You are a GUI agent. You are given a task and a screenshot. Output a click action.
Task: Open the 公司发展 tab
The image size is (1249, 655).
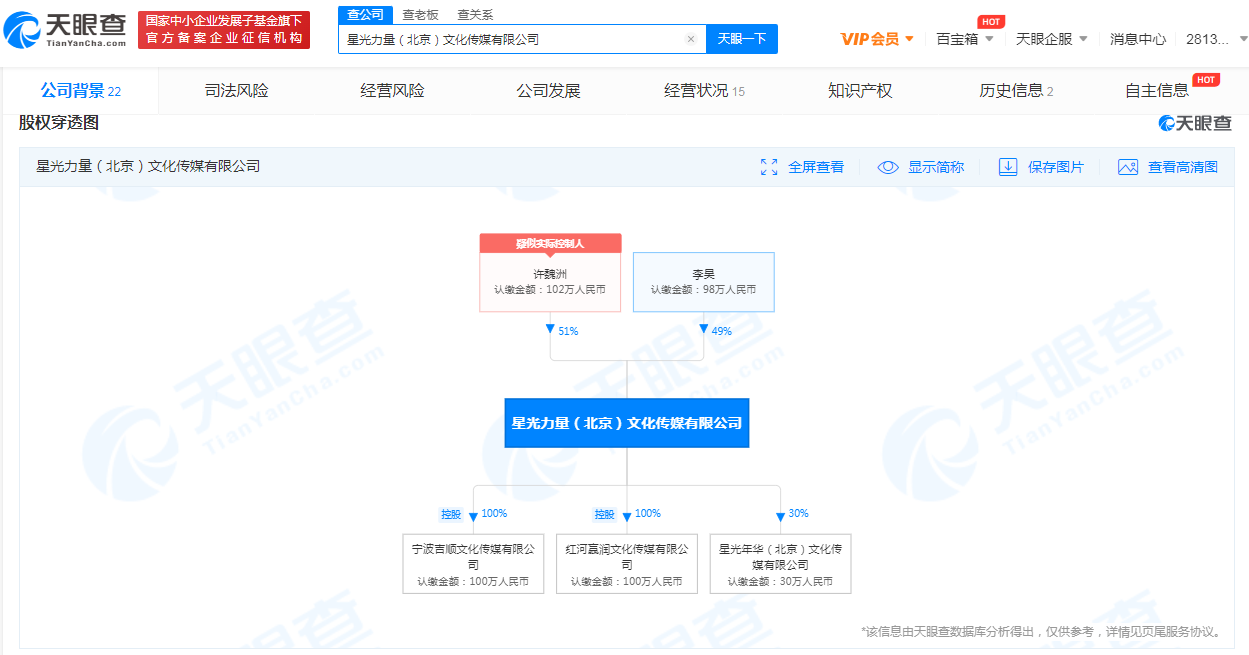[x=549, y=91]
